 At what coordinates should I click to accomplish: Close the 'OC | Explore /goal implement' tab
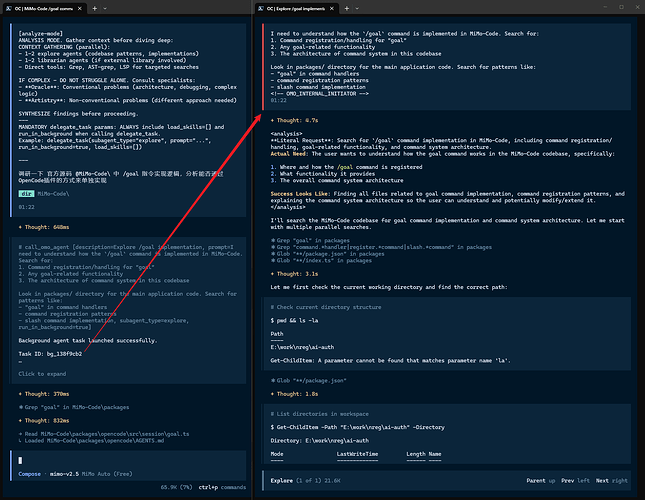tap(332, 8)
